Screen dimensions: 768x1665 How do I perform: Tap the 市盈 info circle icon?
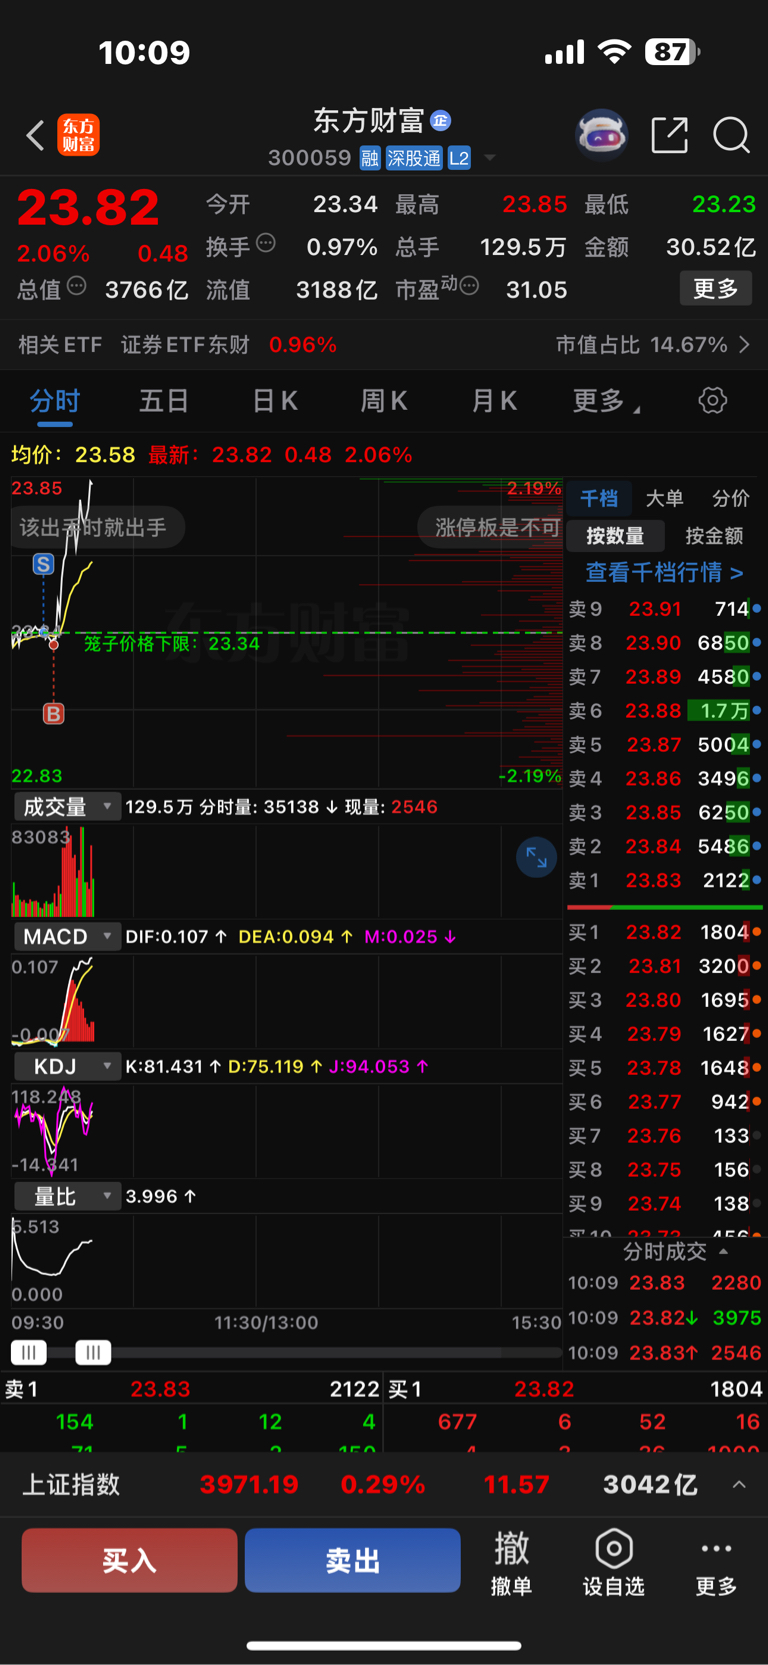pos(469,286)
